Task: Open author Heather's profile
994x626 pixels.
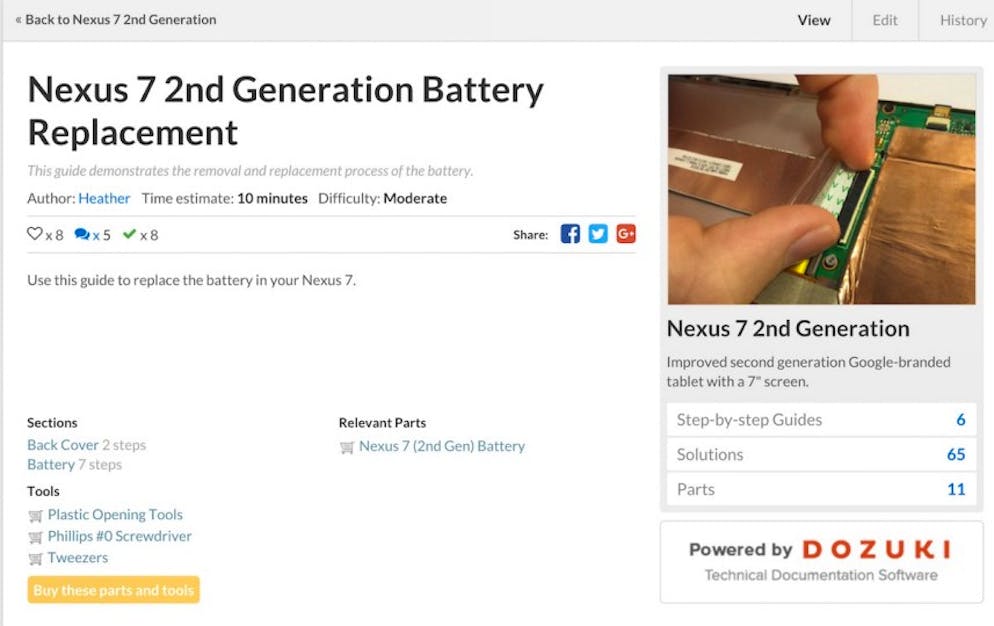Action: (x=104, y=199)
